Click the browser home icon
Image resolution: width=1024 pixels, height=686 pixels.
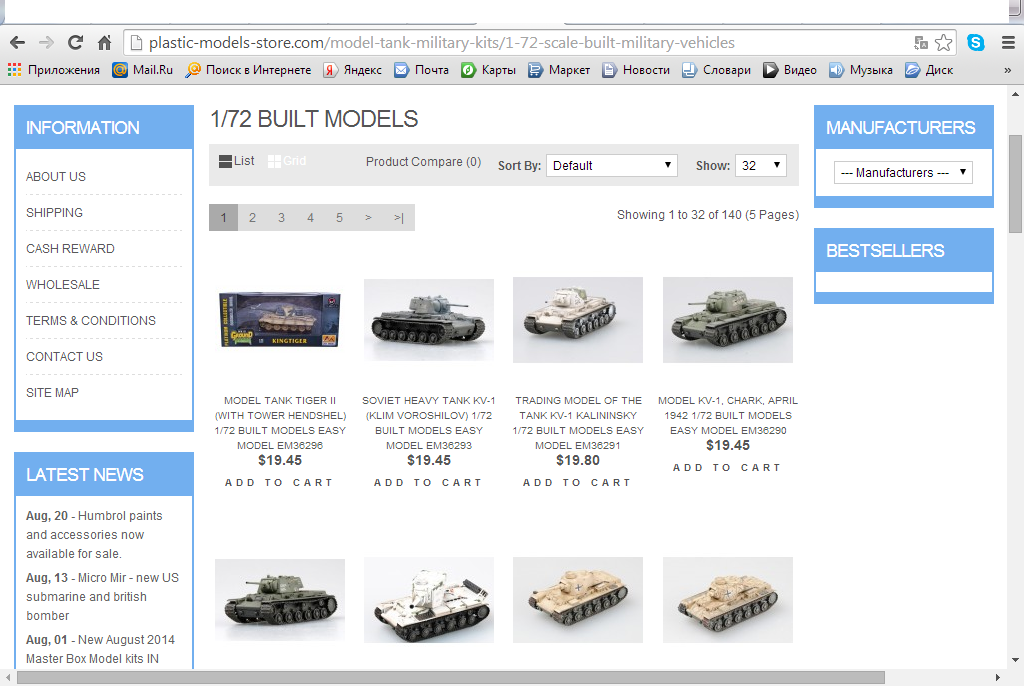pos(104,43)
